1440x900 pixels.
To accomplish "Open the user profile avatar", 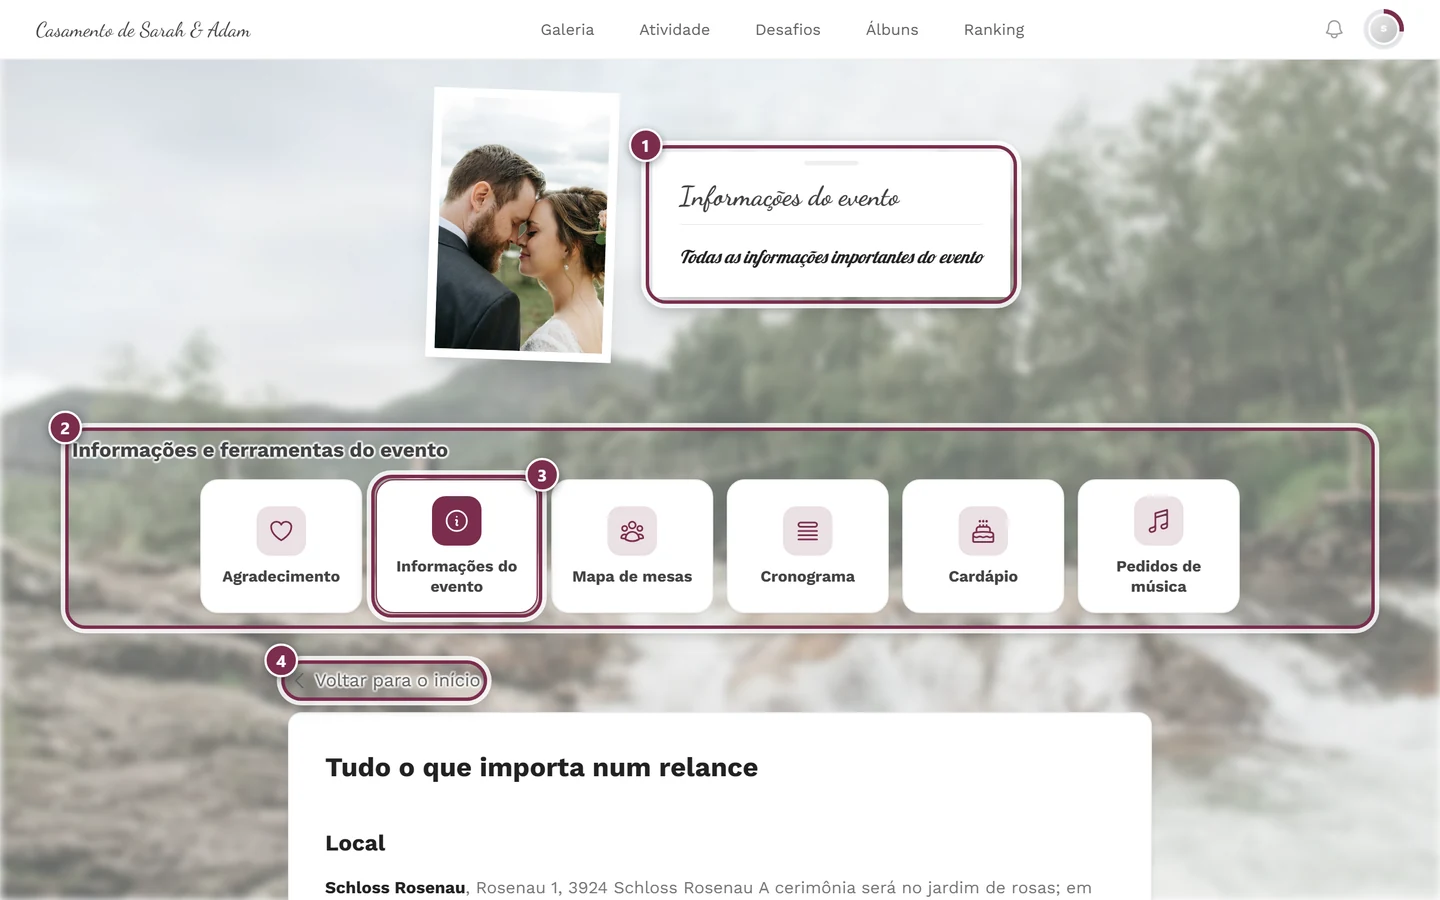I will pyautogui.click(x=1384, y=30).
